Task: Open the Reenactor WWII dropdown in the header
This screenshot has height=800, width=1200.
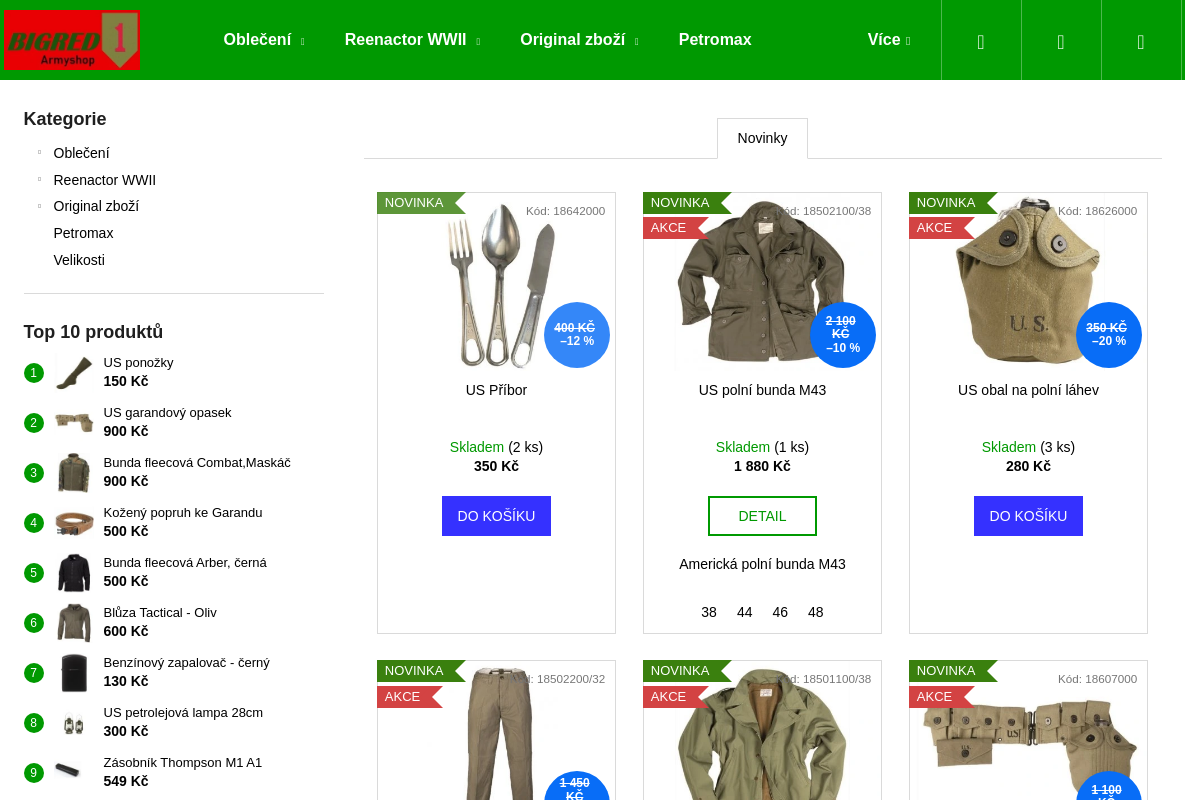Action: [411, 40]
